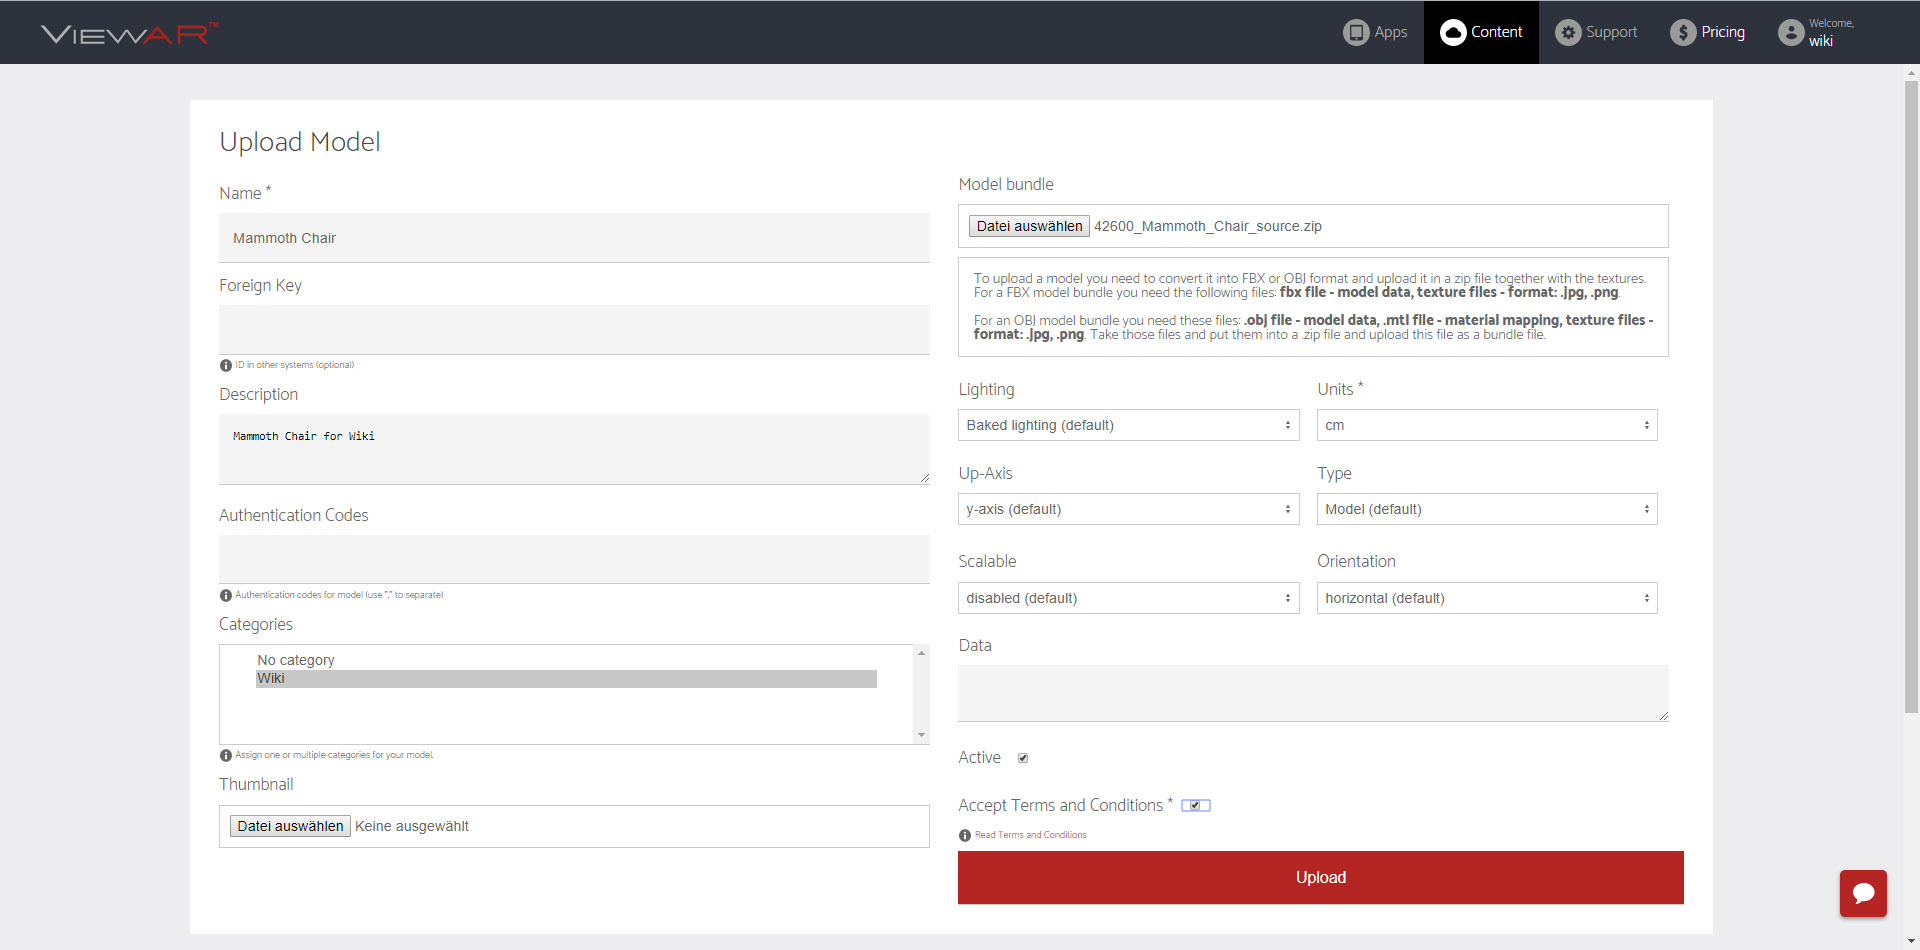
Task: Select No category in Categories list
Action: pos(296,660)
